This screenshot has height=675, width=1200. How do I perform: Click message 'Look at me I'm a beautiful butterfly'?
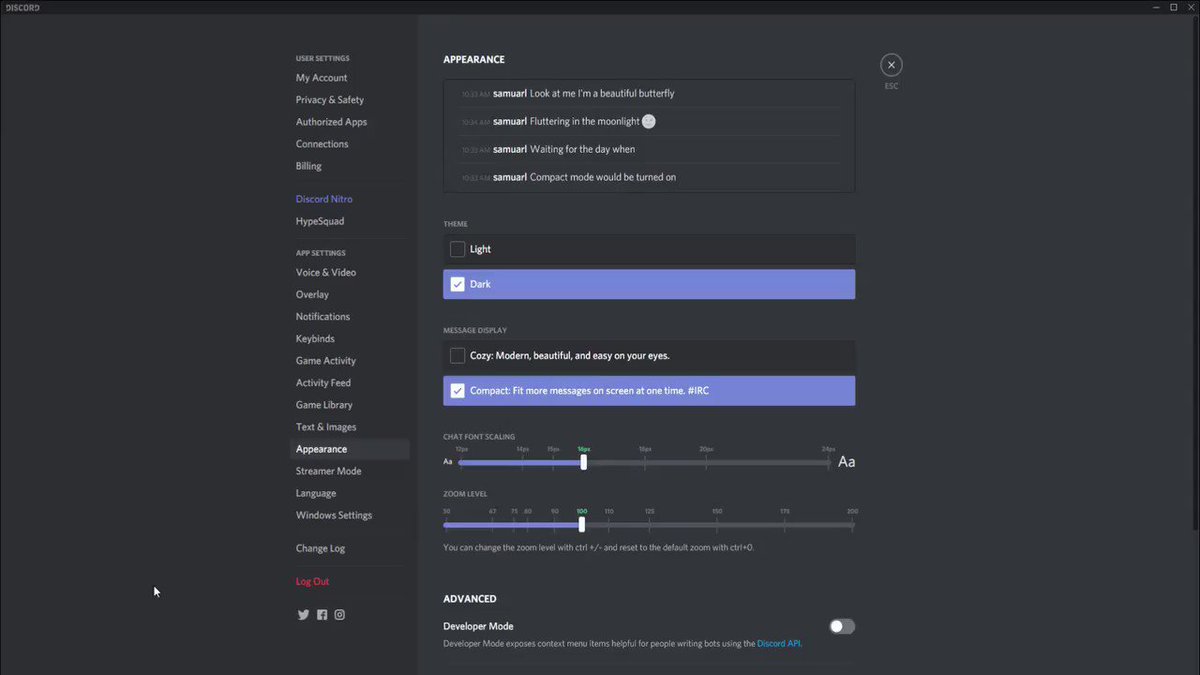click(x=602, y=93)
